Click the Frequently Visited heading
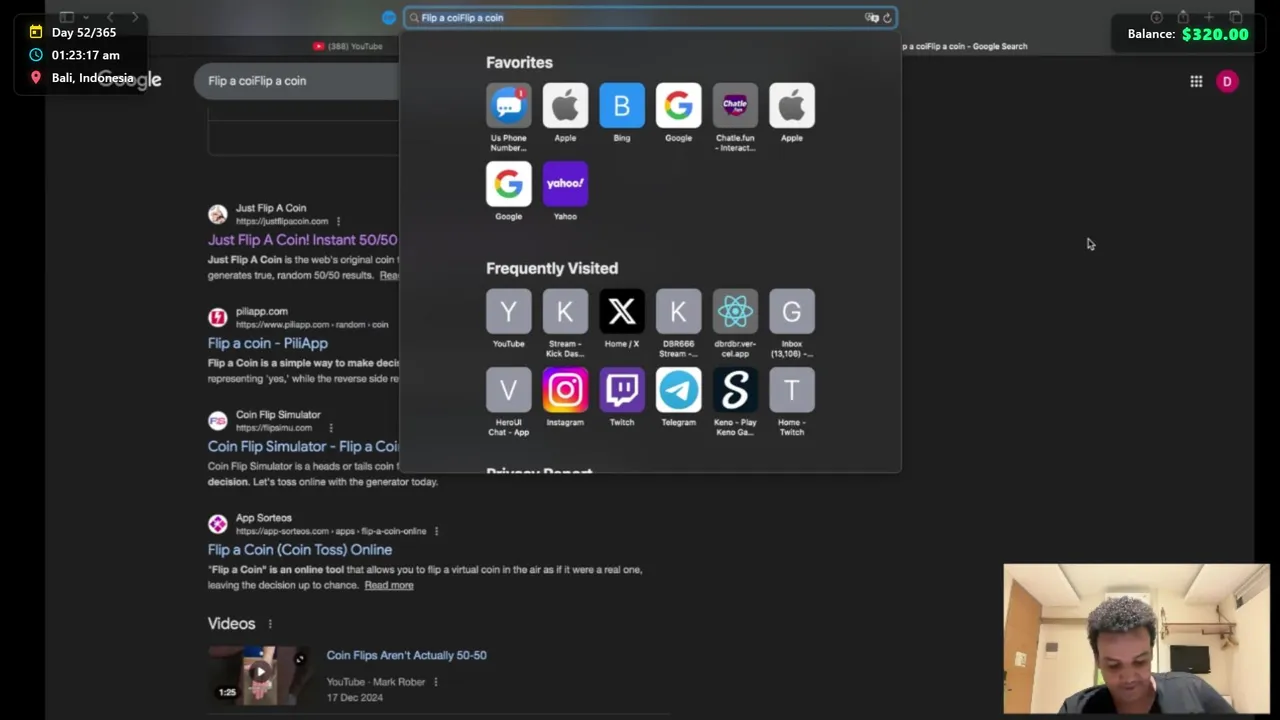 552,268
